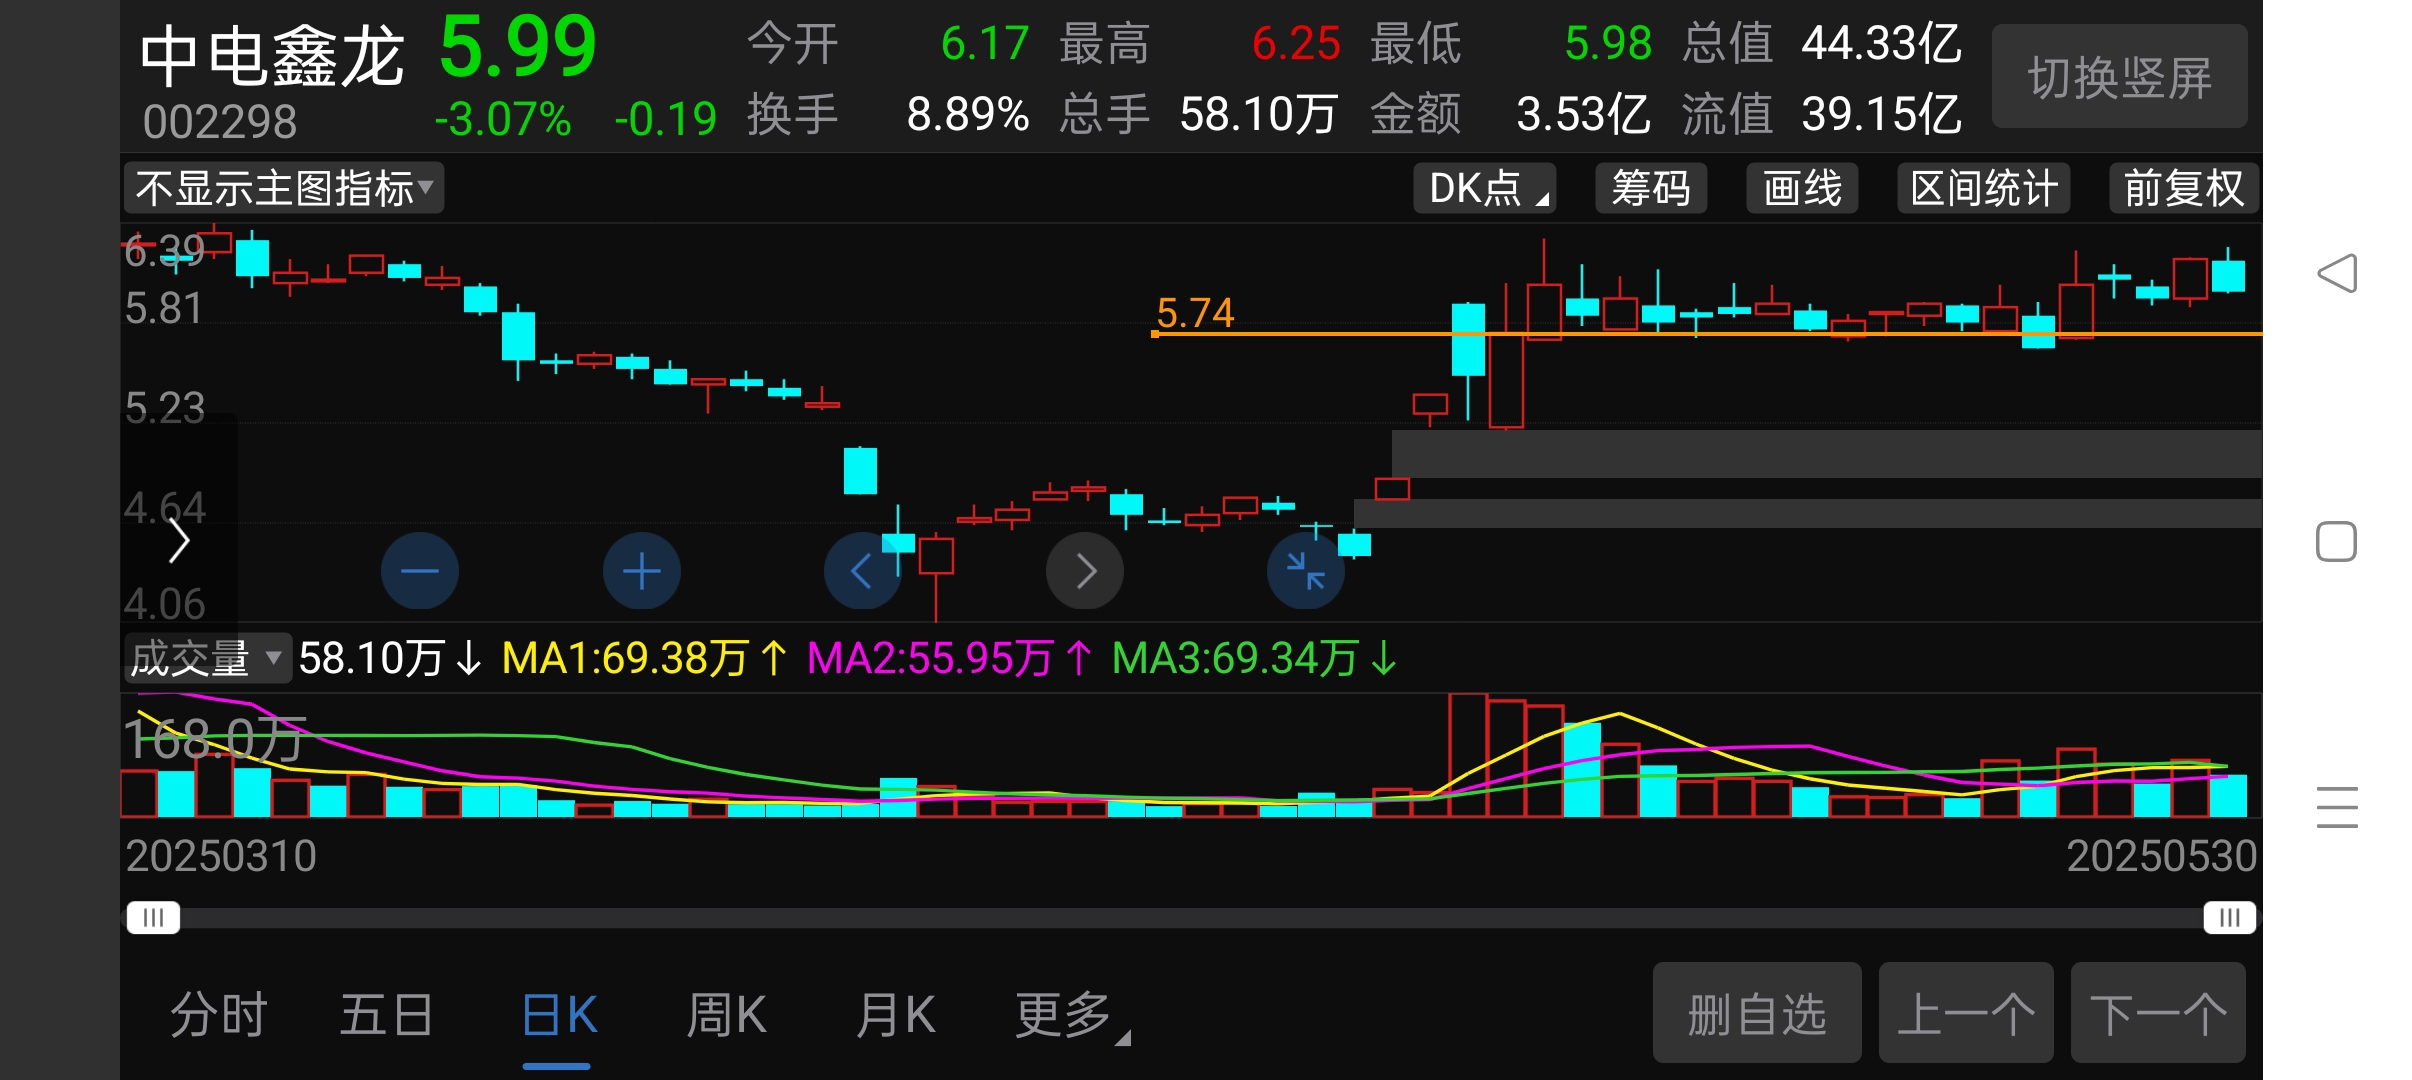Switch to the 周K tab
Image resolution: width=2412 pixels, height=1080 pixels.
726,1016
